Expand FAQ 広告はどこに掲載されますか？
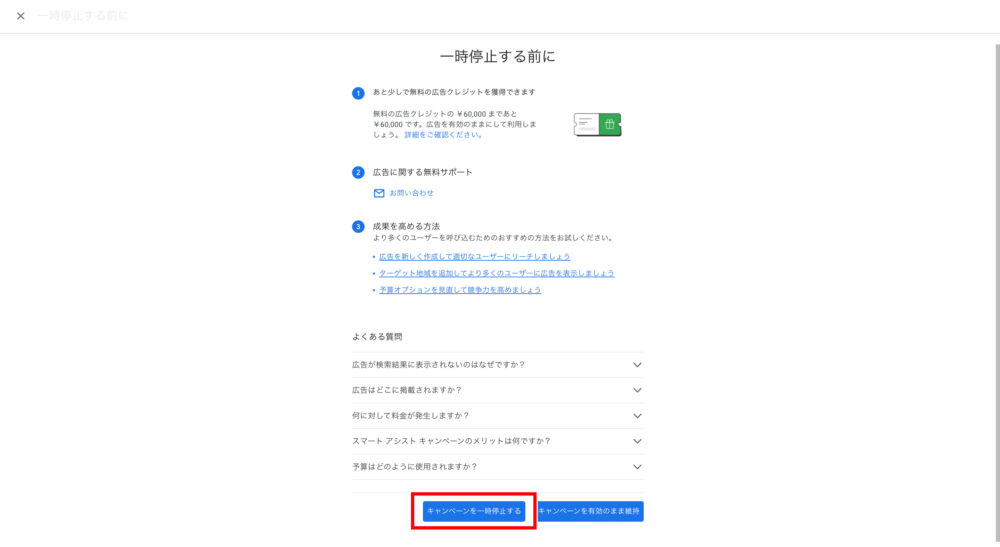Viewport: 1000px width, 547px height. pyautogui.click(x=497, y=390)
